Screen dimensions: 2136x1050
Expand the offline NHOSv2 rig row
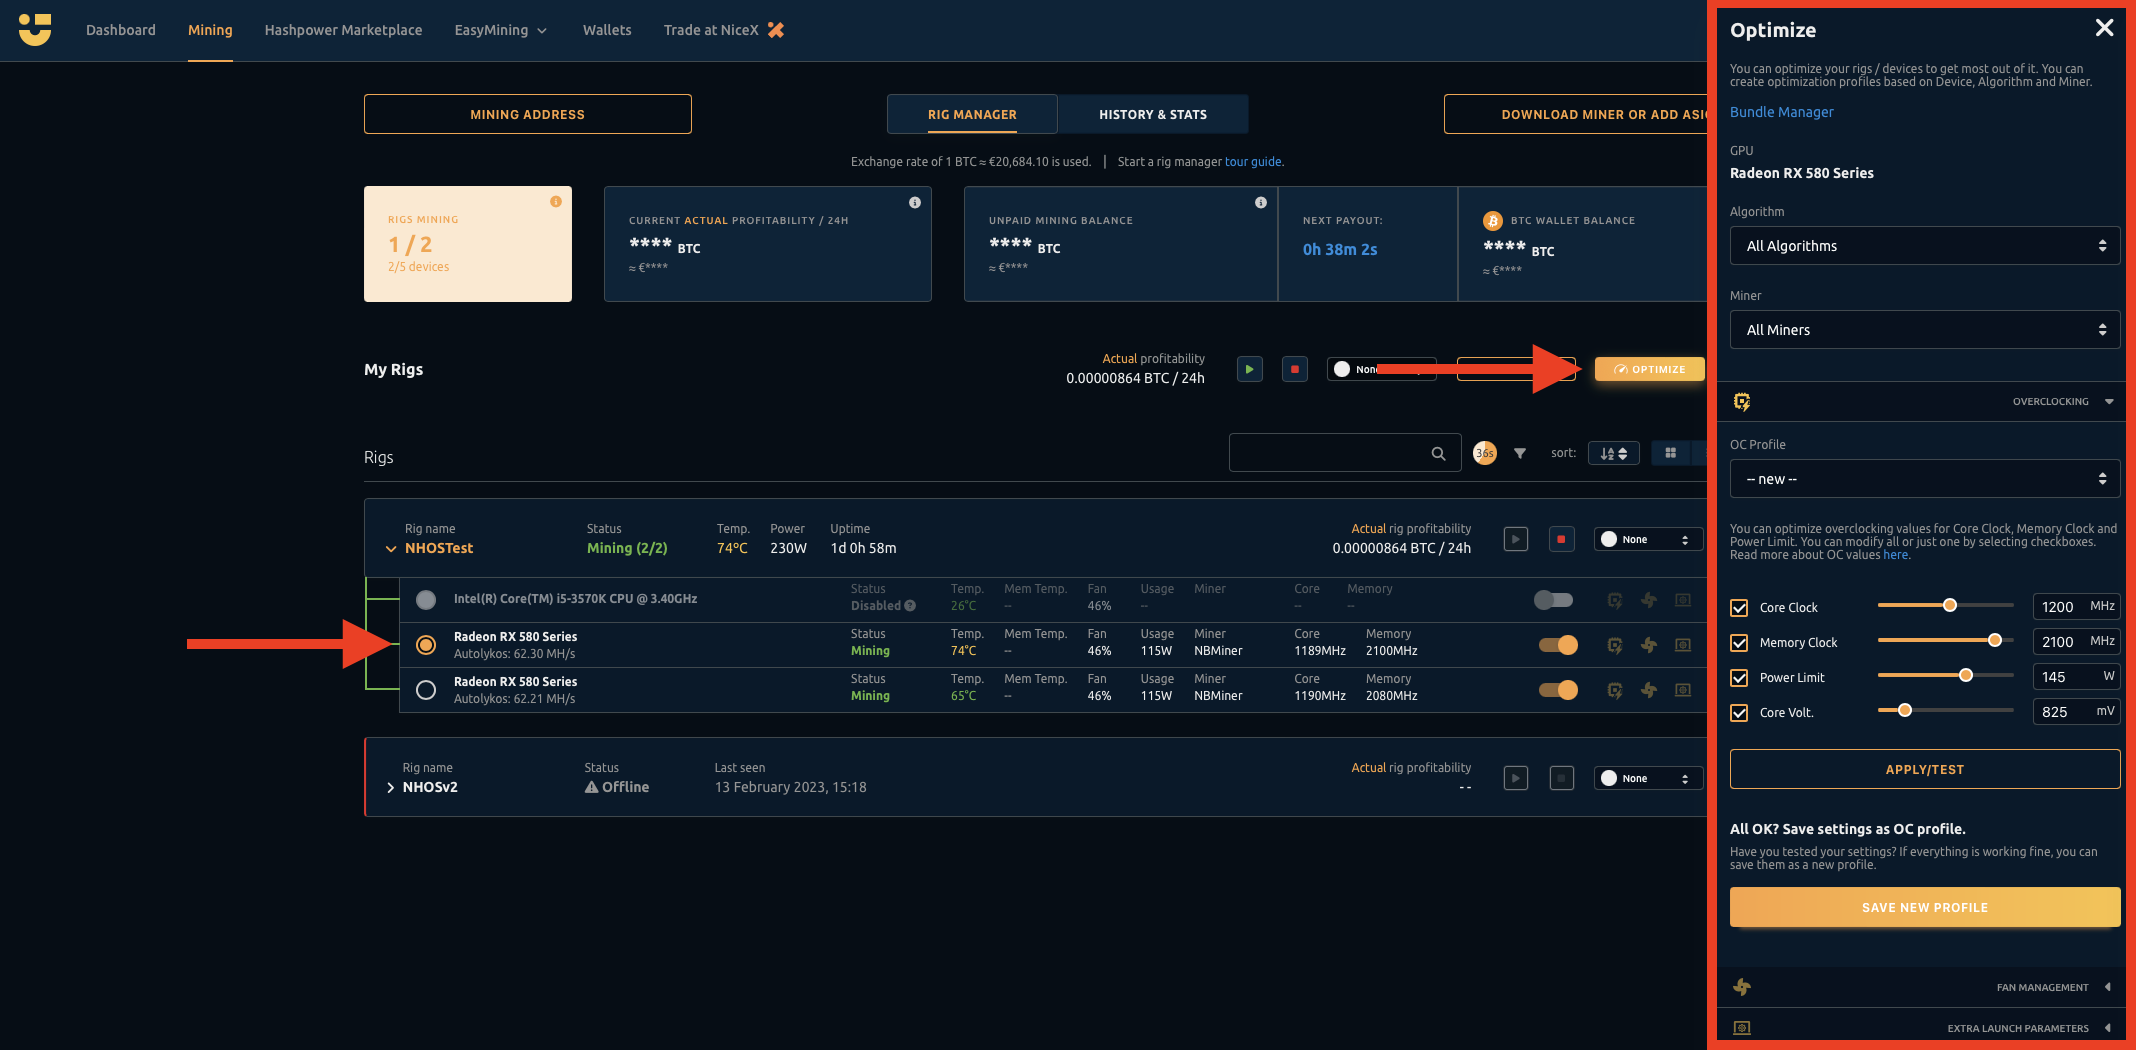390,787
